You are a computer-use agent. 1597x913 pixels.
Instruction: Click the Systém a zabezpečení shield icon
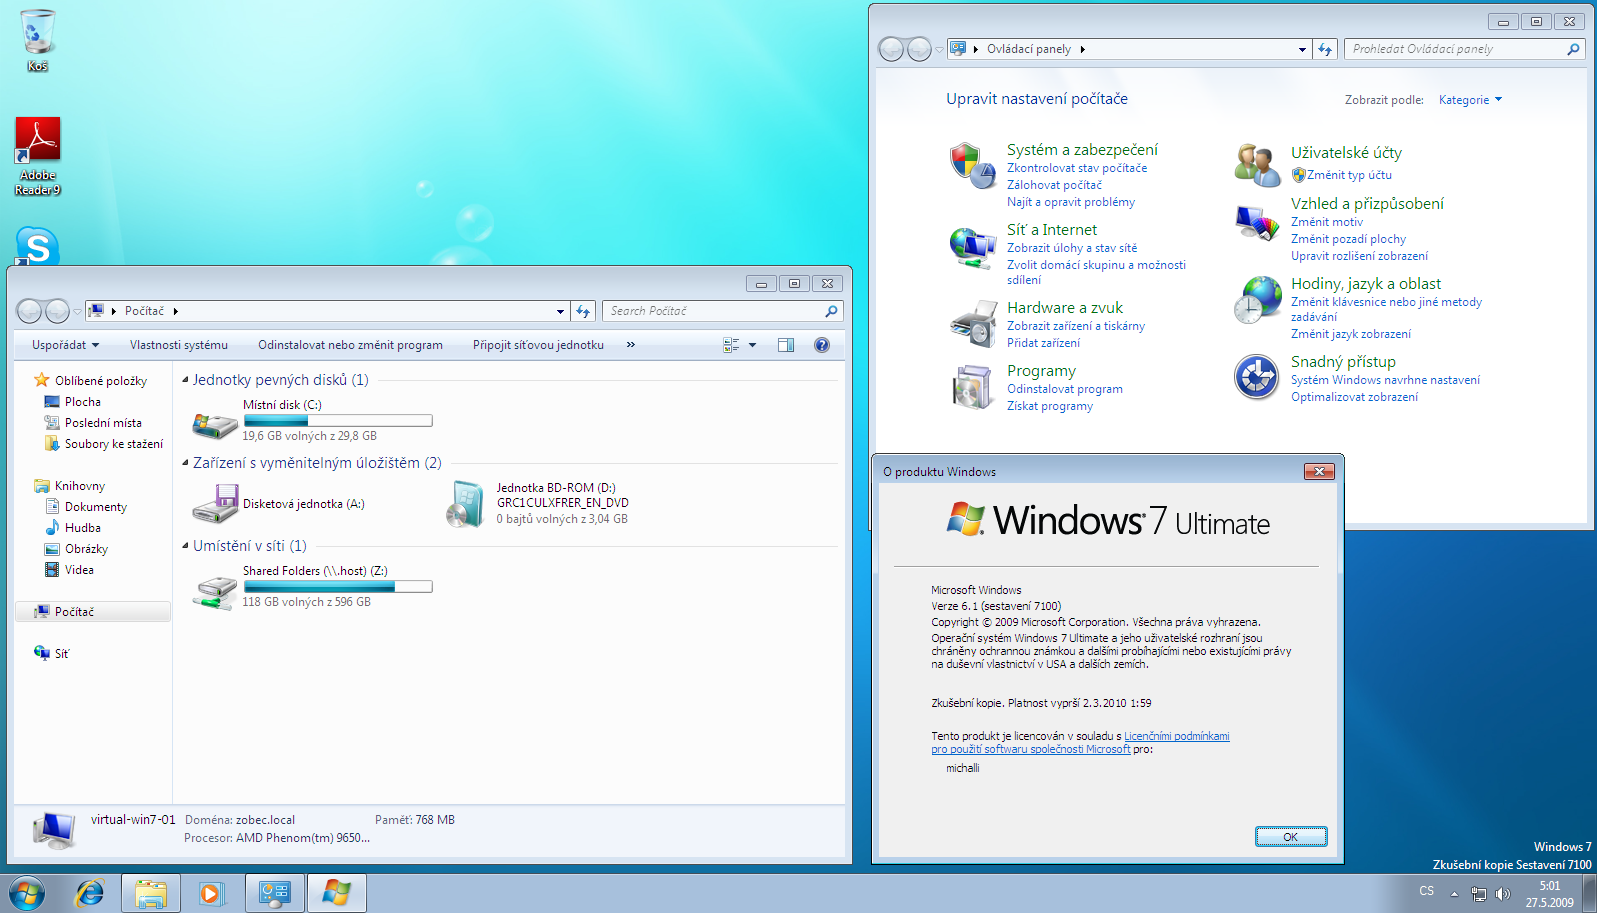click(x=972, y=165)
